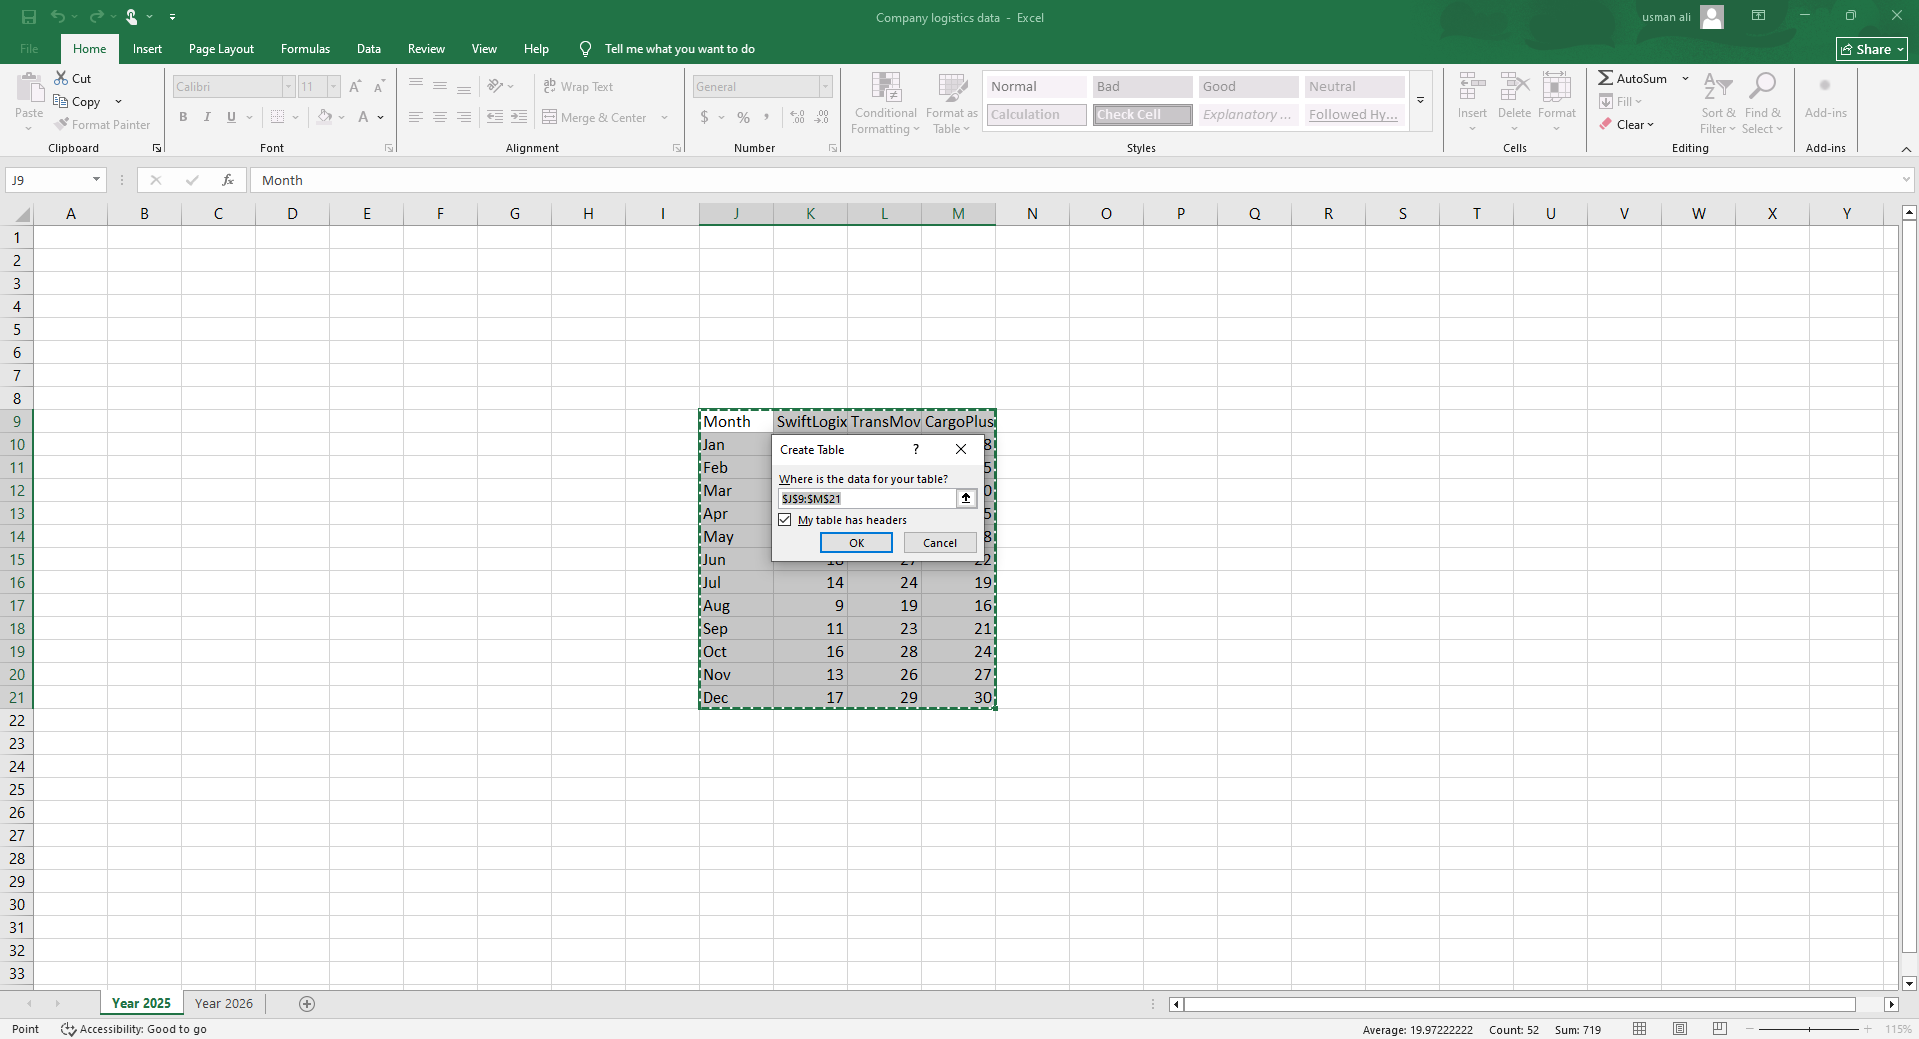Viewport: 1919px width, 1039px height.
Task: Click the Increase Decimal icon
Action: pos(797,117)
